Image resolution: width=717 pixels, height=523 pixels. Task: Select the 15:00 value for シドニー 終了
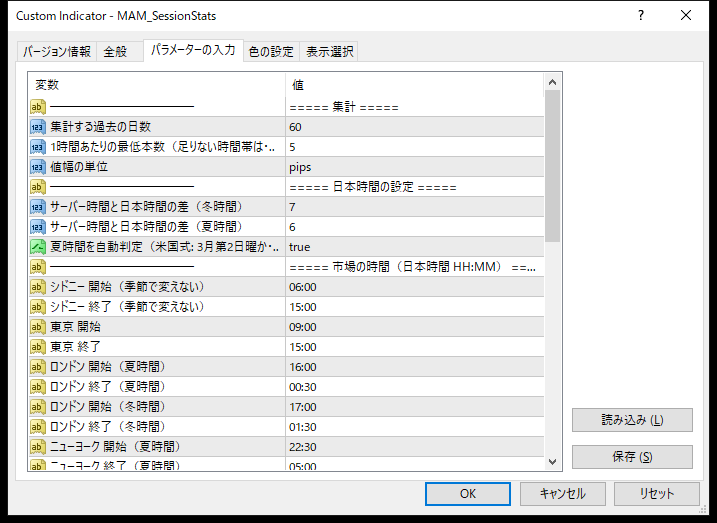coord(415,307)
